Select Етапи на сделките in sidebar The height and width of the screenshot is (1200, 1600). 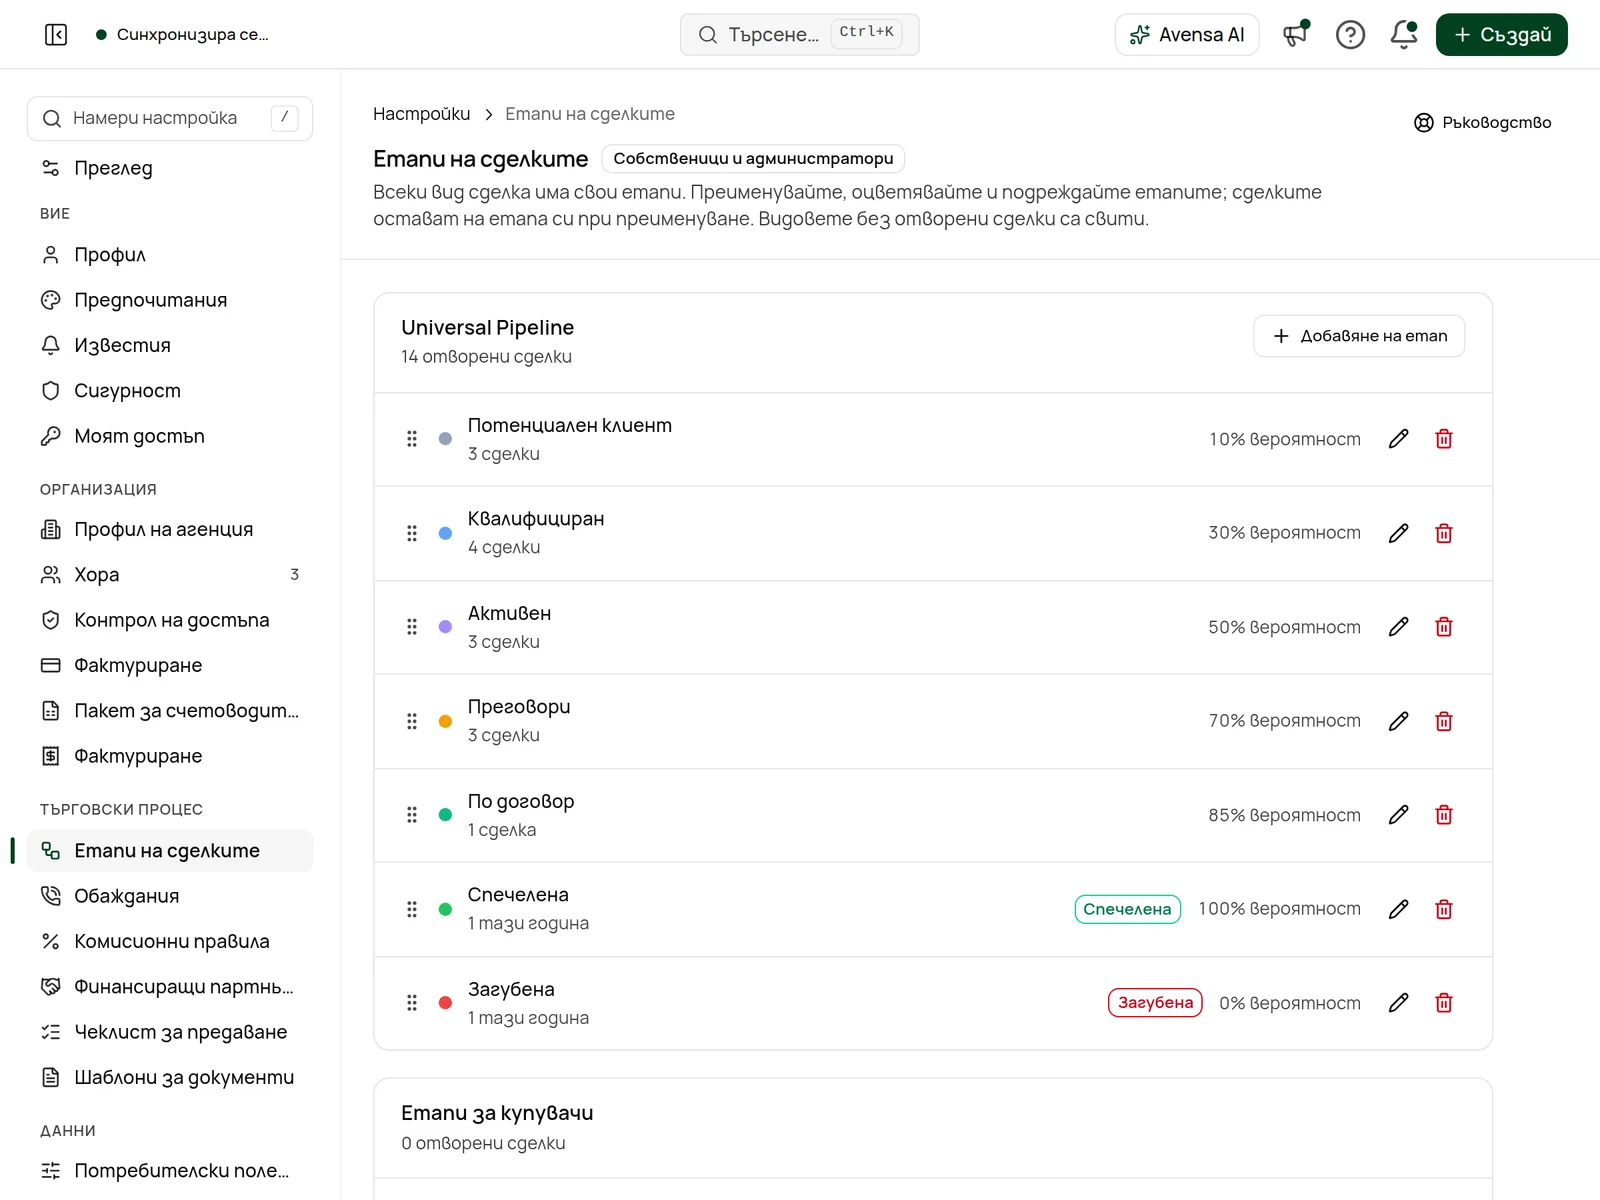coord(170,851)
